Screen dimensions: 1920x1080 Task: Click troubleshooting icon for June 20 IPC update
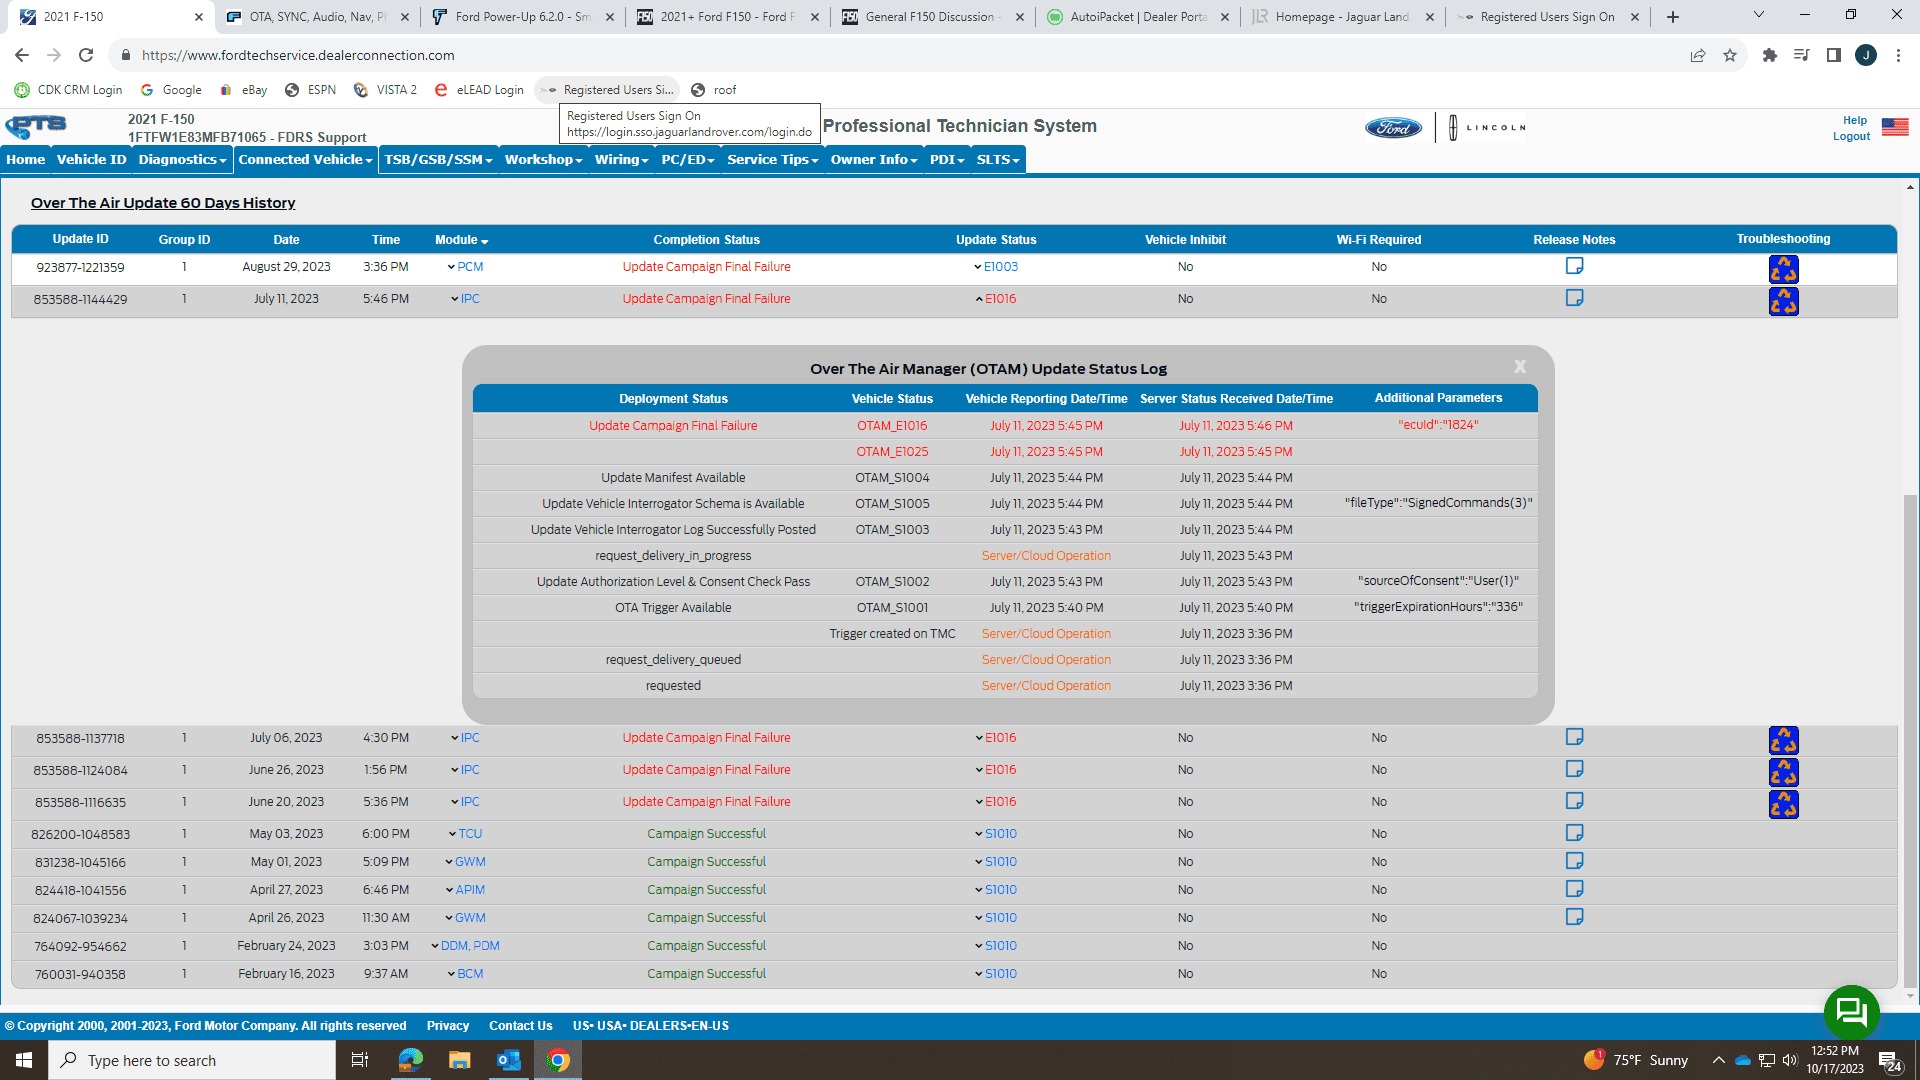[1783, 804]
